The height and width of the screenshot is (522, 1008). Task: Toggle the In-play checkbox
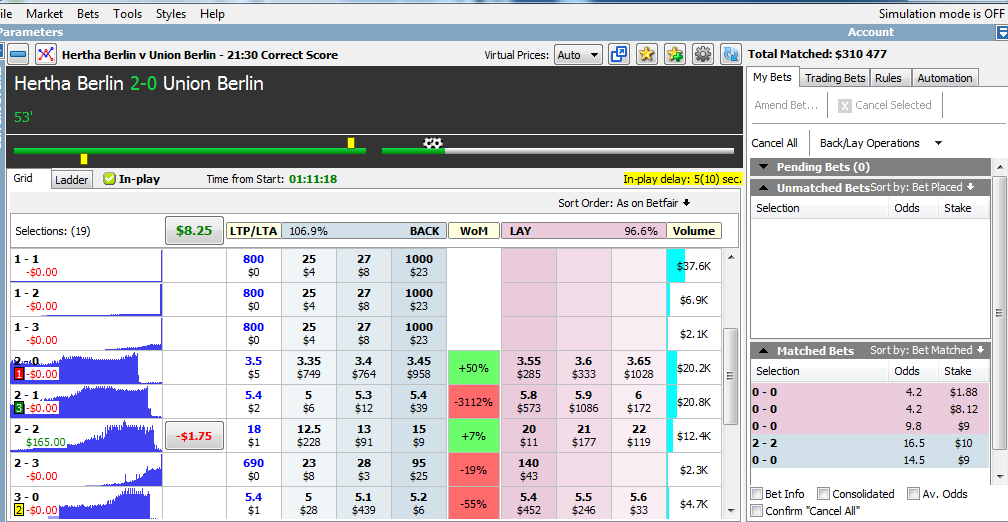(x=109, y=179)
